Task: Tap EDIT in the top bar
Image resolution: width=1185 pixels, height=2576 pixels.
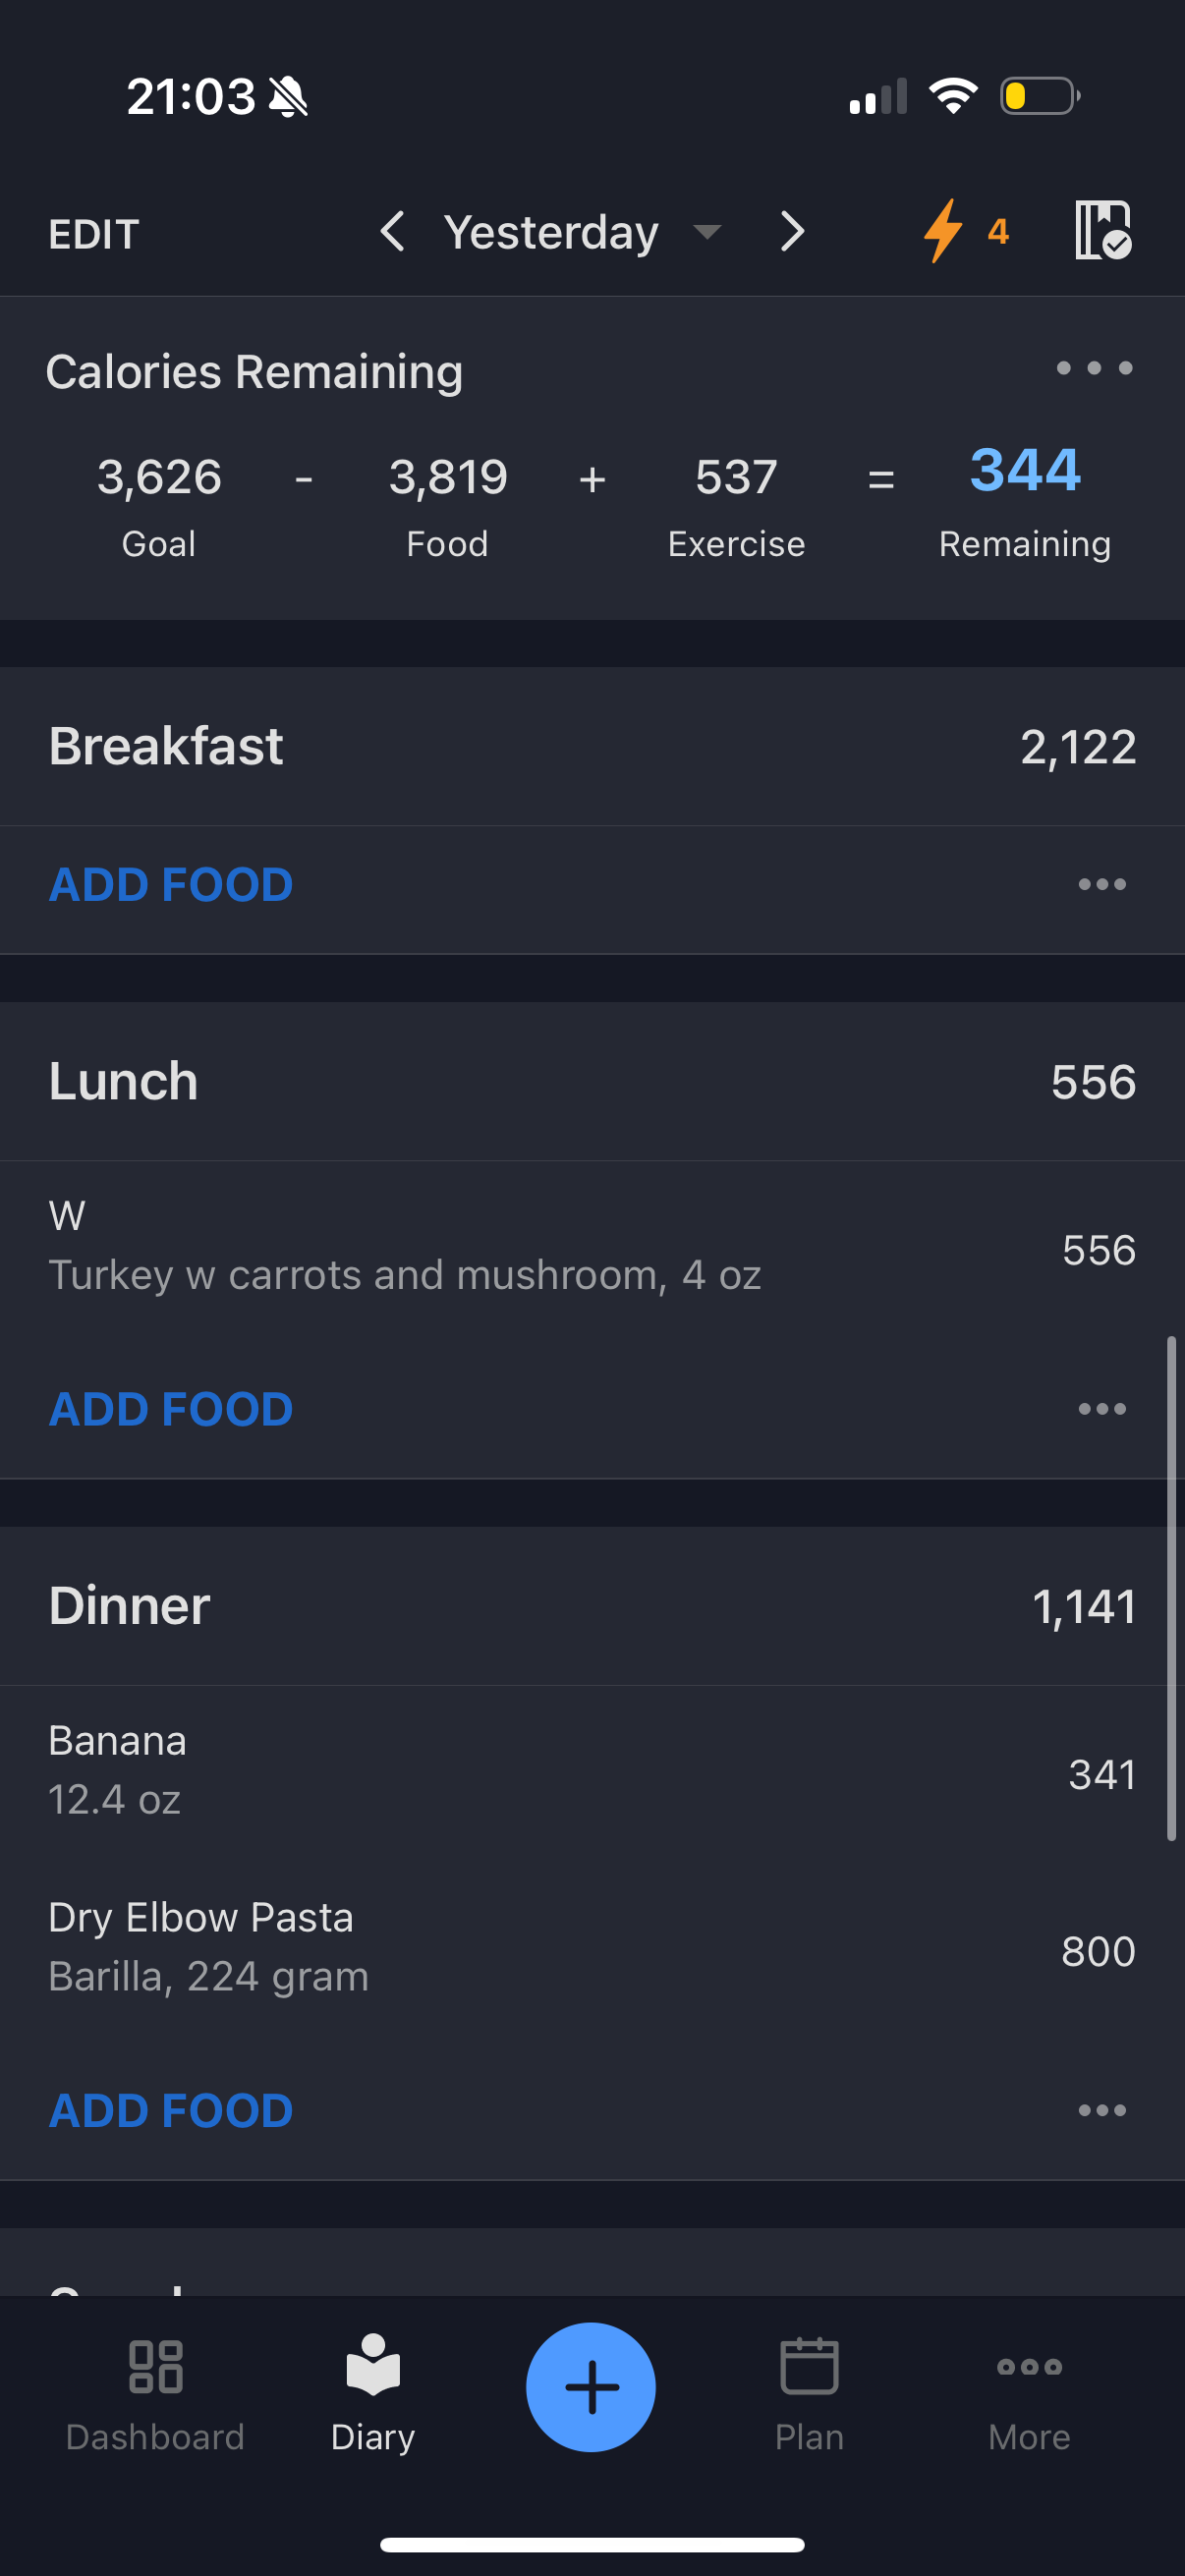Action: tap(94, 234)
